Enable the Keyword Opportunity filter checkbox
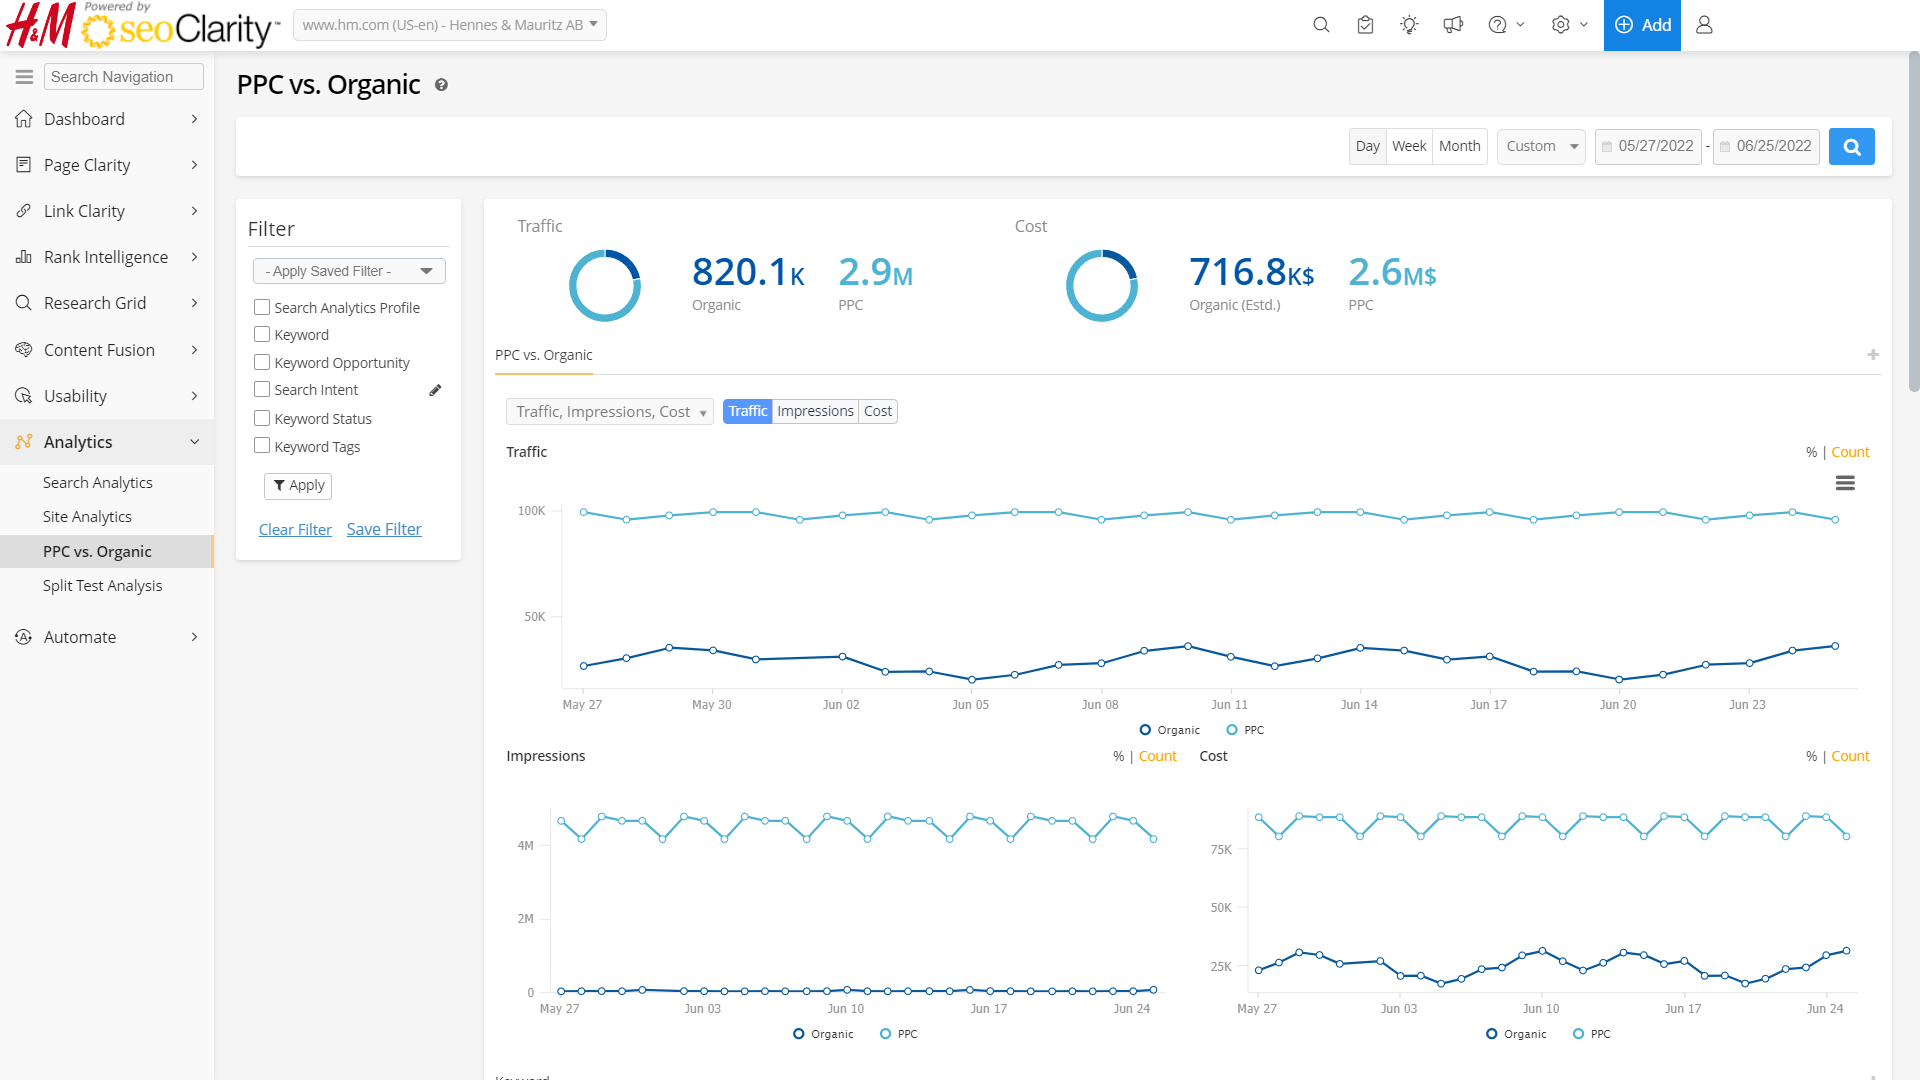 coord(262,362)
